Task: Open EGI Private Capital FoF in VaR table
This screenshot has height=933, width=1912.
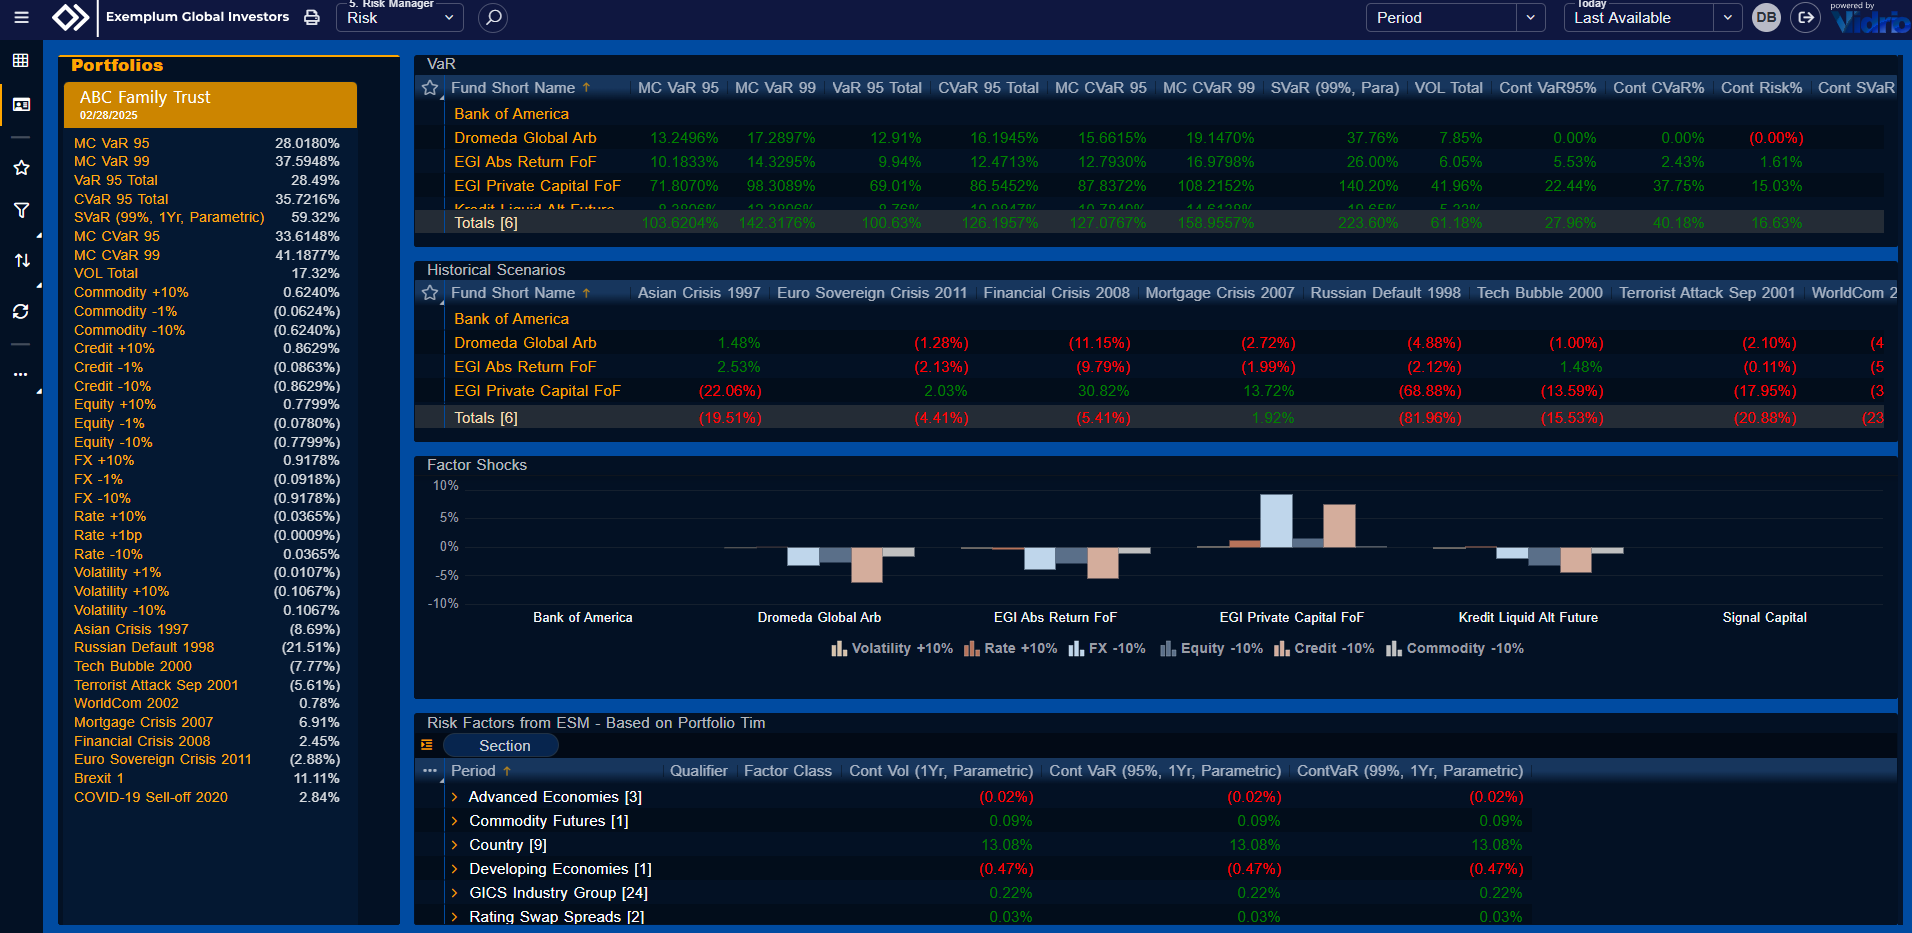Action: [537, 186]
